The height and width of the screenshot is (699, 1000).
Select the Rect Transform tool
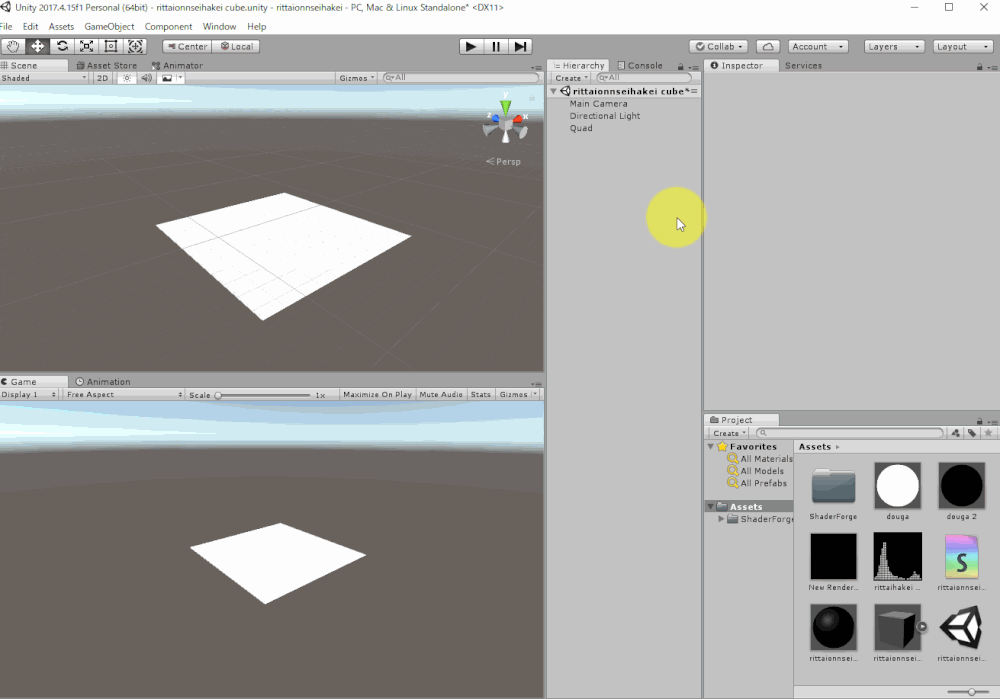tap(111, 47)
